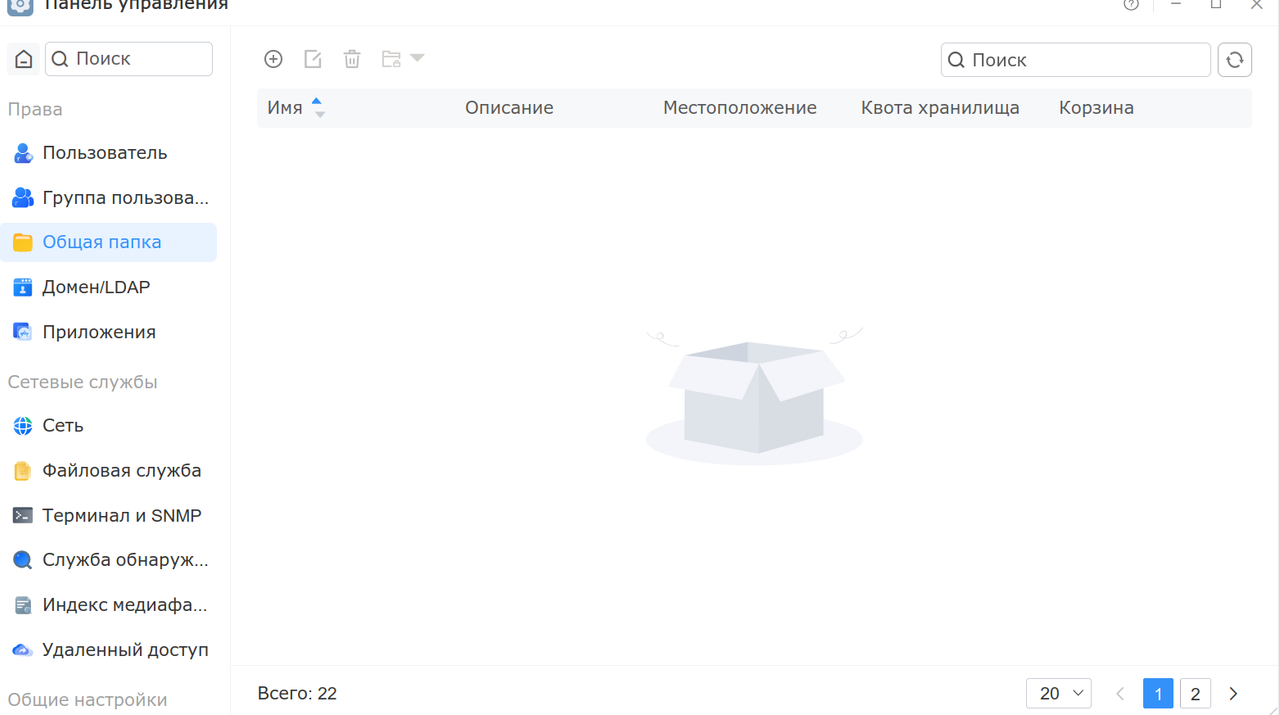Open Служба обнаружения section
This screenshot has height=715, width=1279.
(108, 560)
